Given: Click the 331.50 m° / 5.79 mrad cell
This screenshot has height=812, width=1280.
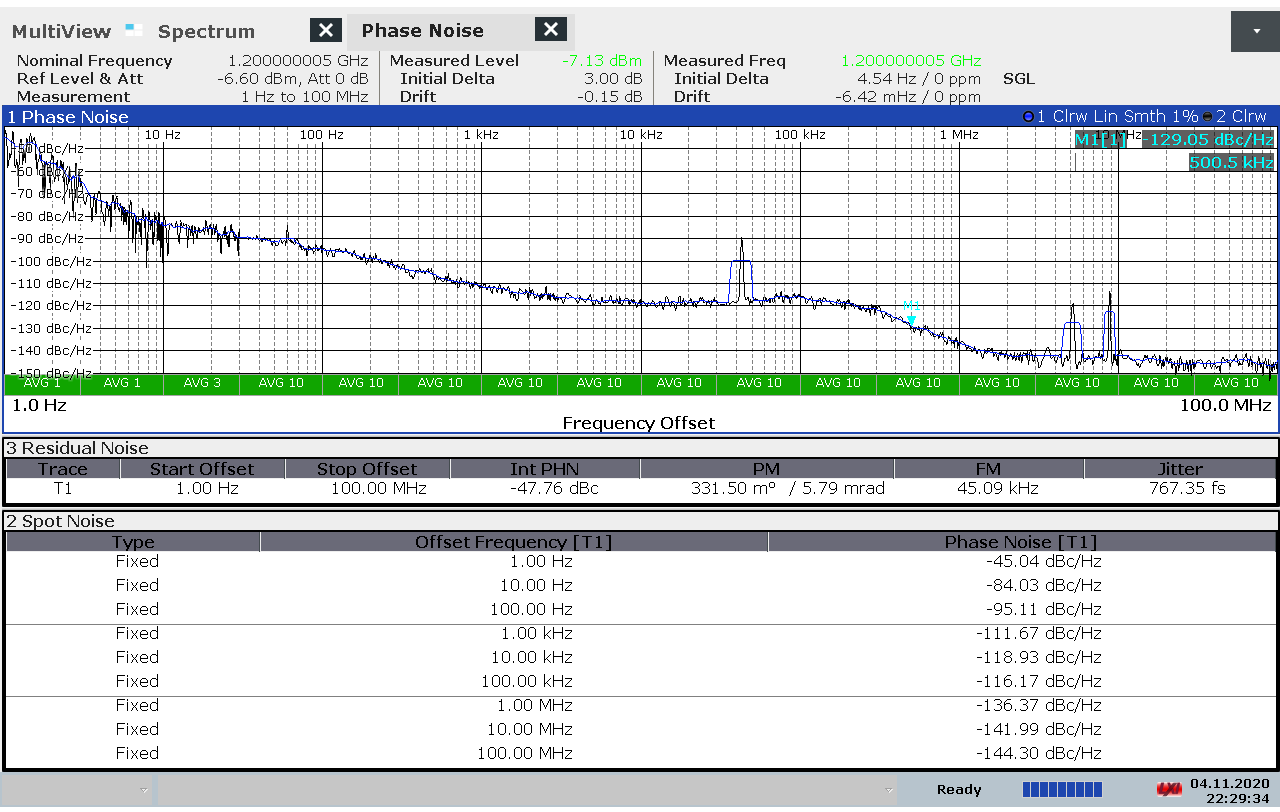Looking at the screenshot, I should pyautogui.click(x=787, y=489).
